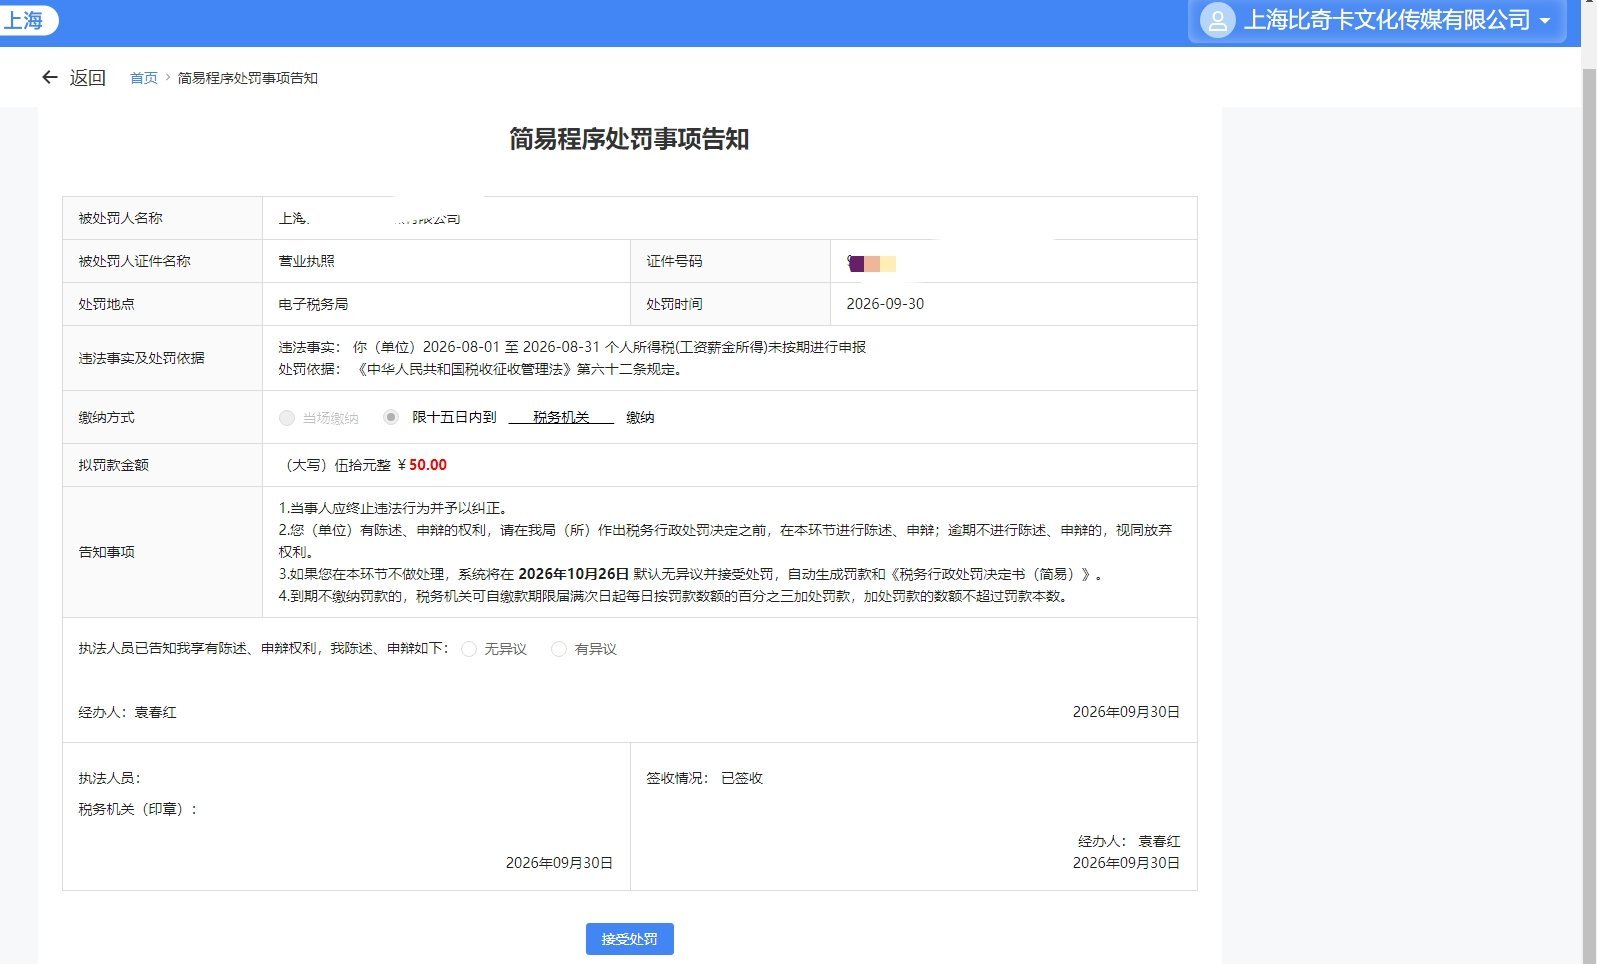Select the 当场缴纳 radio option
Viewport: 1597px width, 964px height.
click(x=287, y=418)
